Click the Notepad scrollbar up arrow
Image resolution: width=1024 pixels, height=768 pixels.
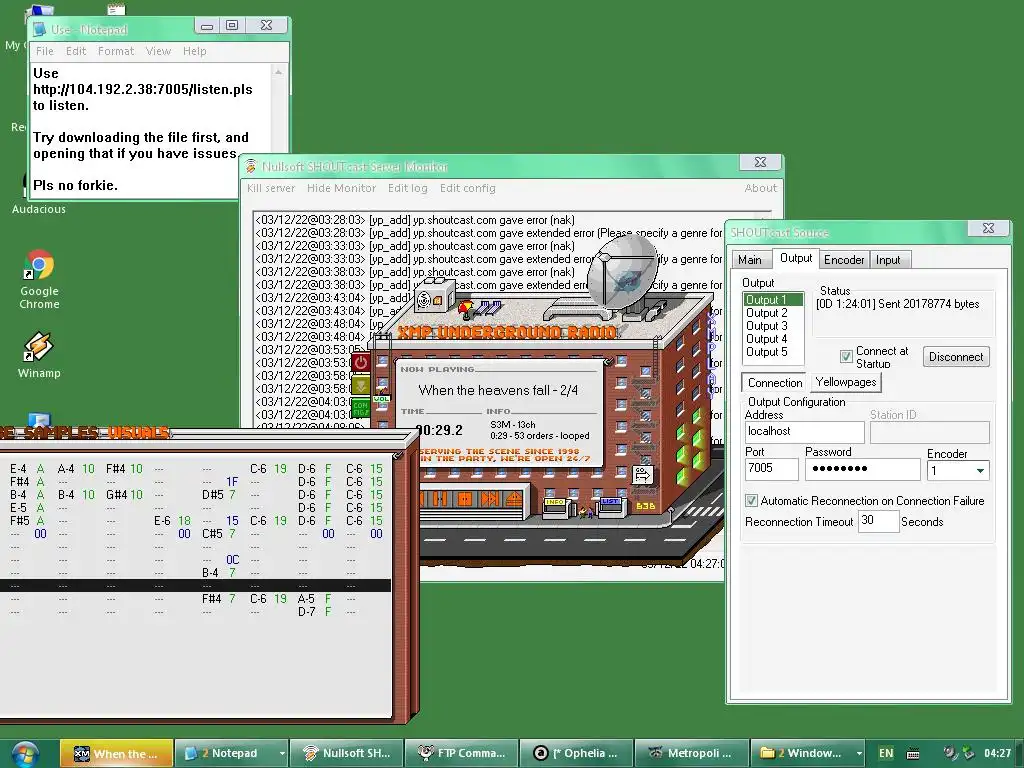pyautogui.click(x=279, y=72)
